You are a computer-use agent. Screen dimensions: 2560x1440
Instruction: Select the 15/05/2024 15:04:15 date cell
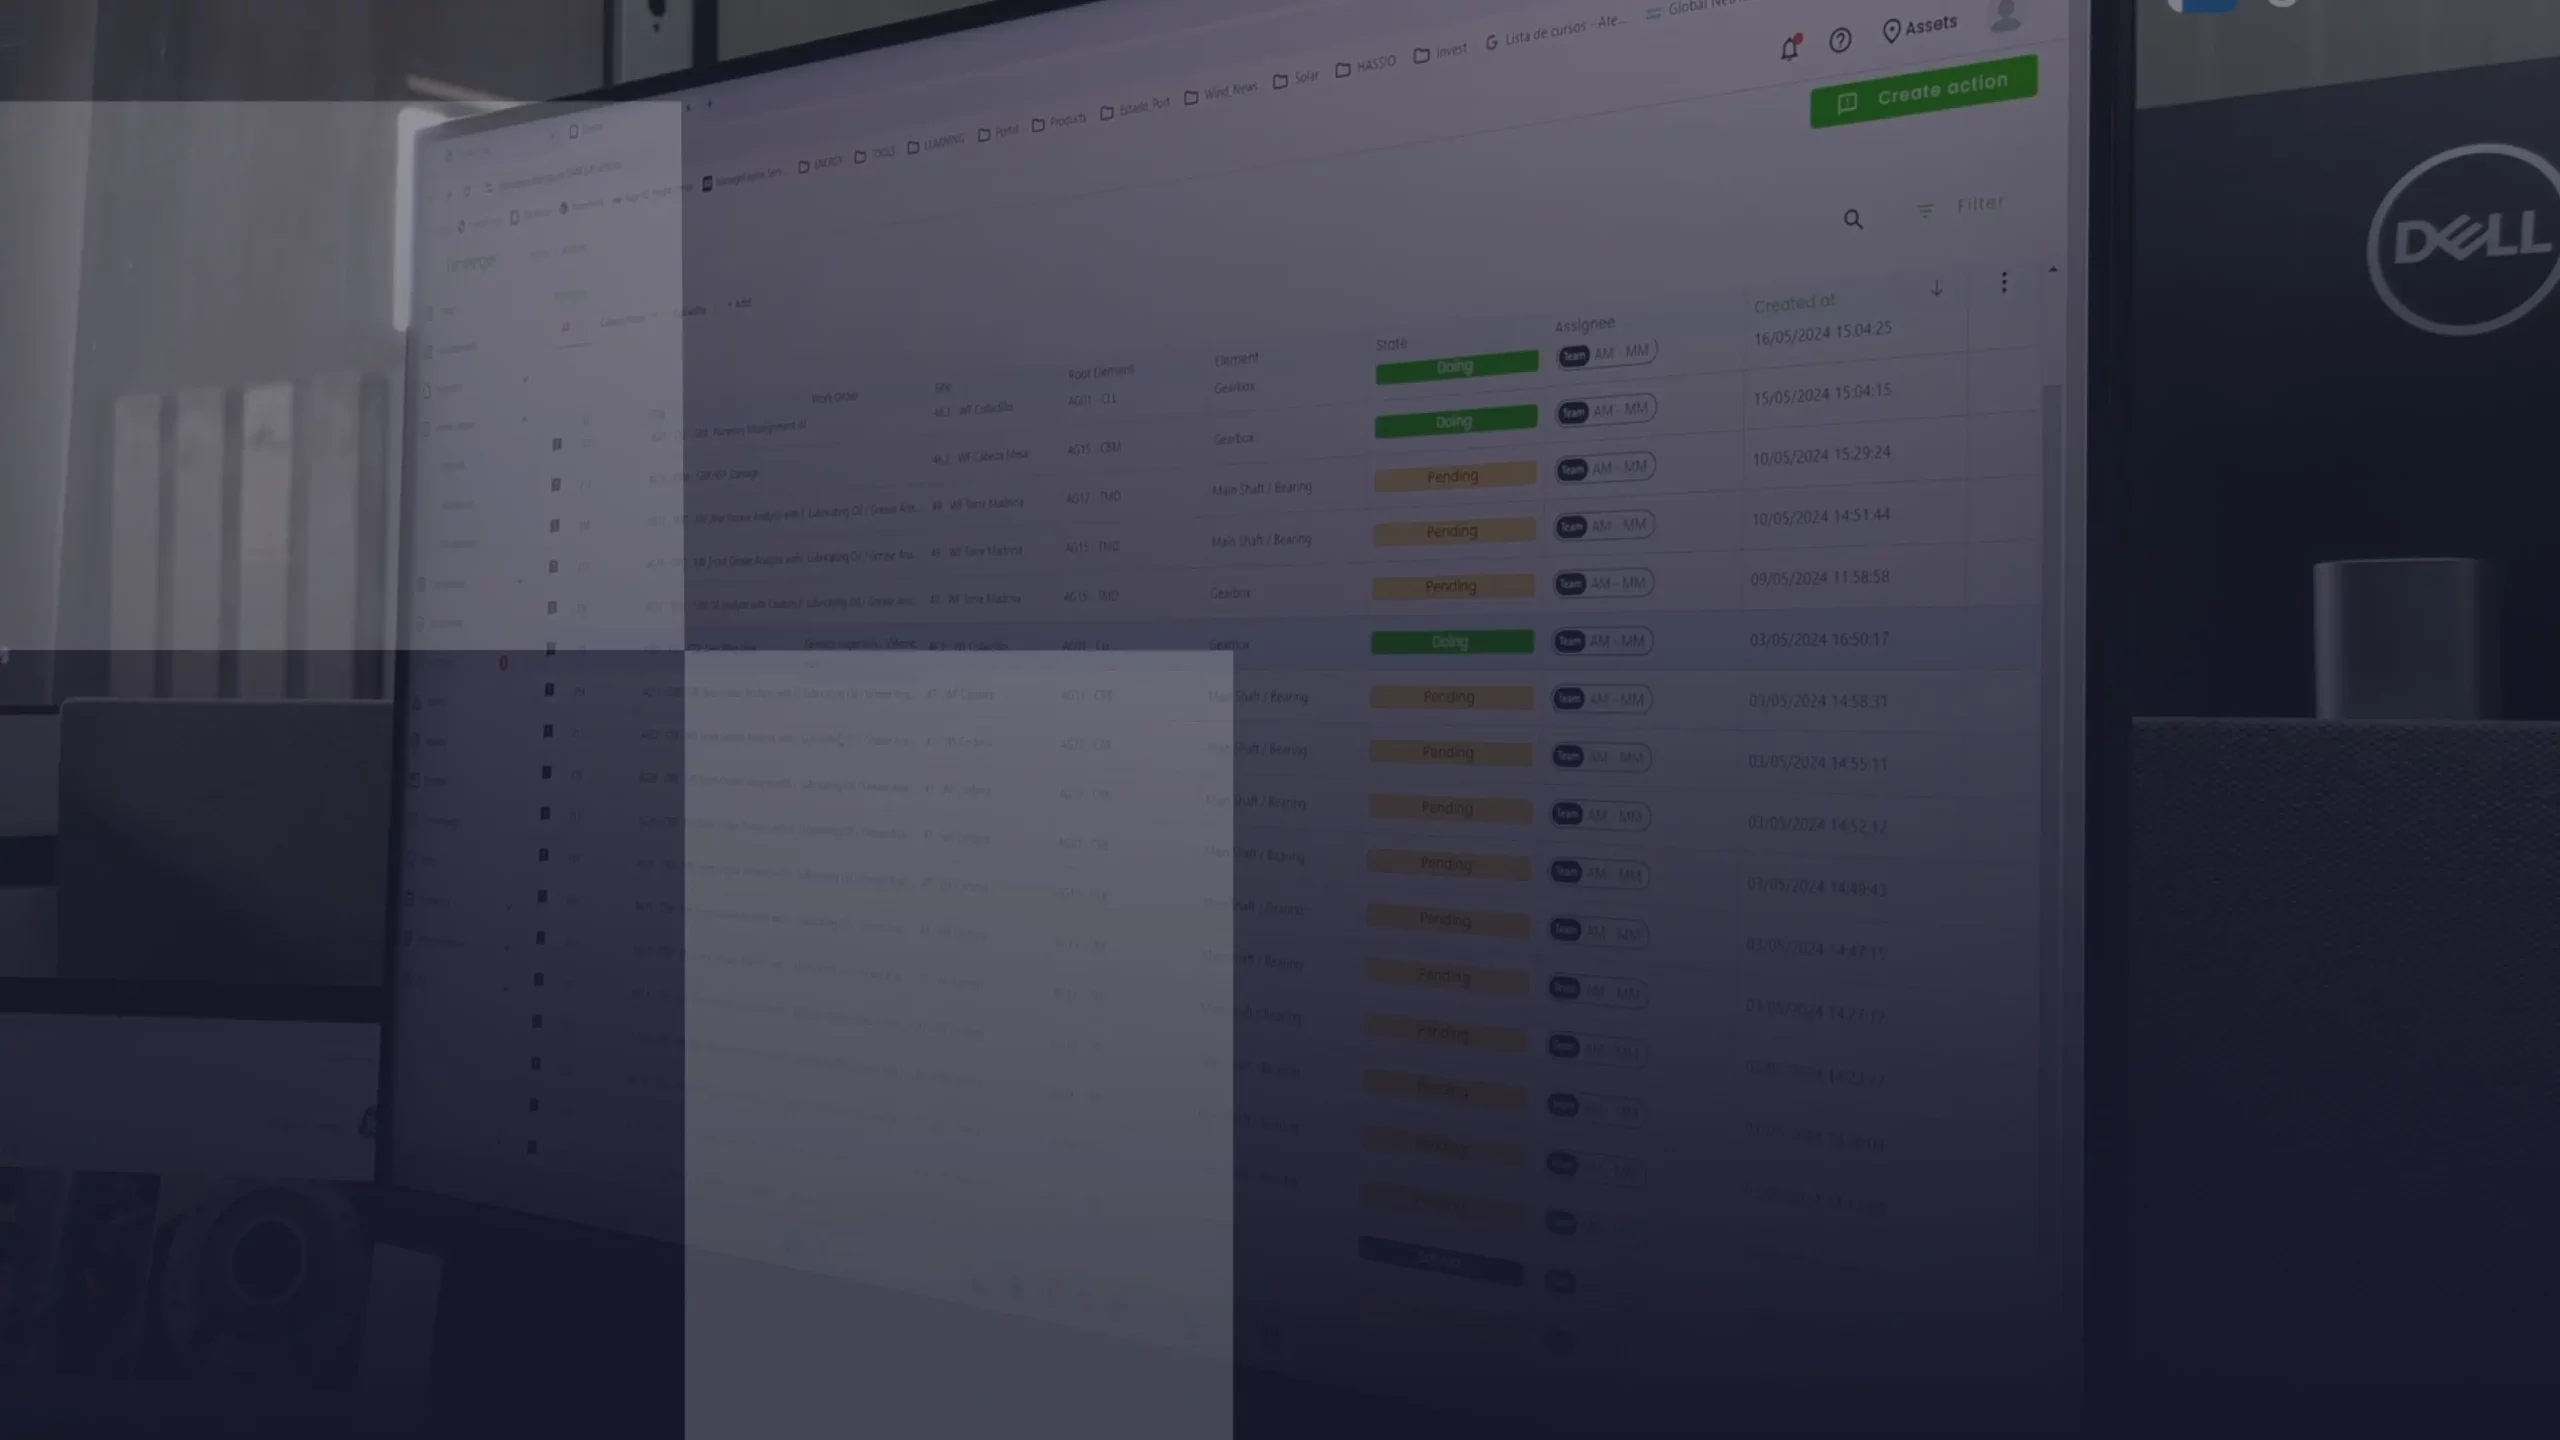[x=1822, y=394]
